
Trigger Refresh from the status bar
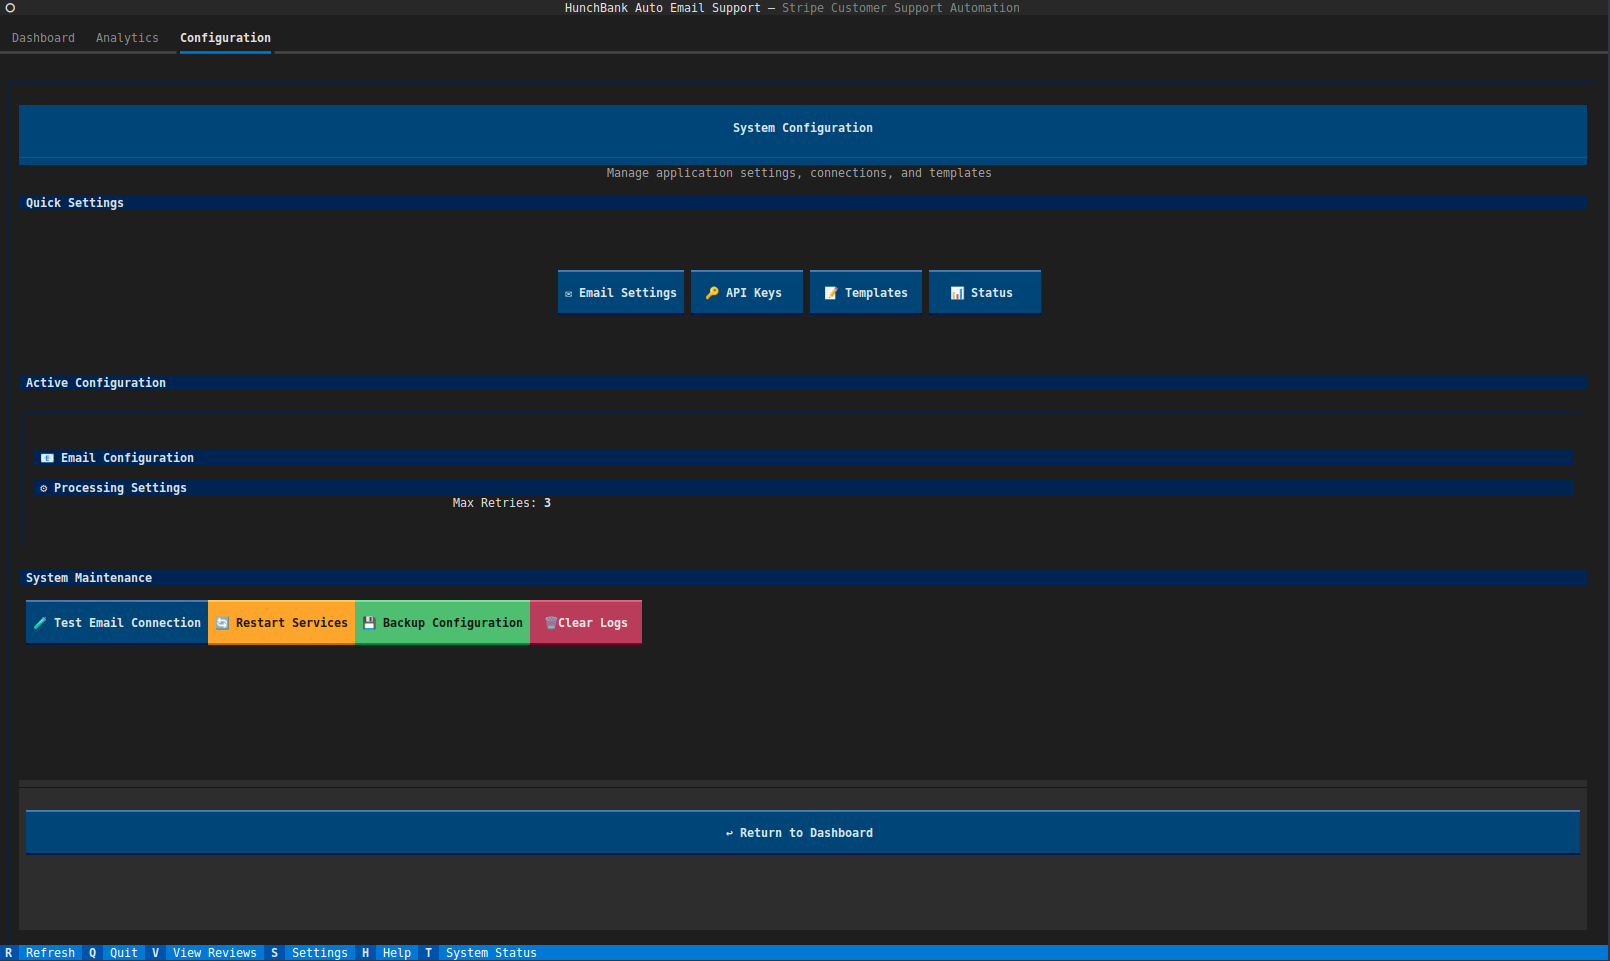point(49,952)
